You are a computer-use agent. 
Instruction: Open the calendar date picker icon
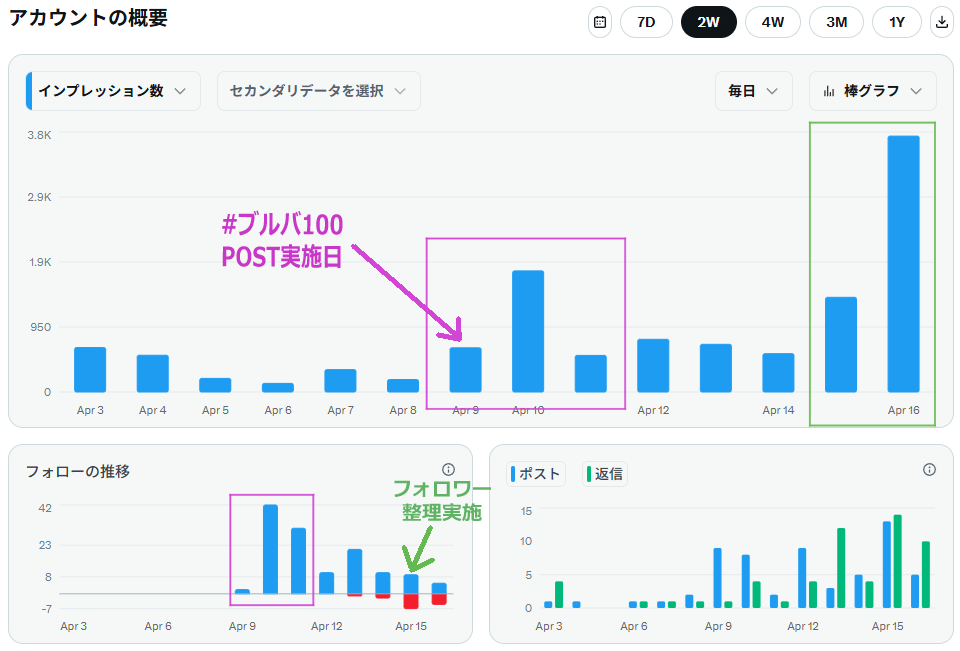pyautogui.click(x=600, y=22)
